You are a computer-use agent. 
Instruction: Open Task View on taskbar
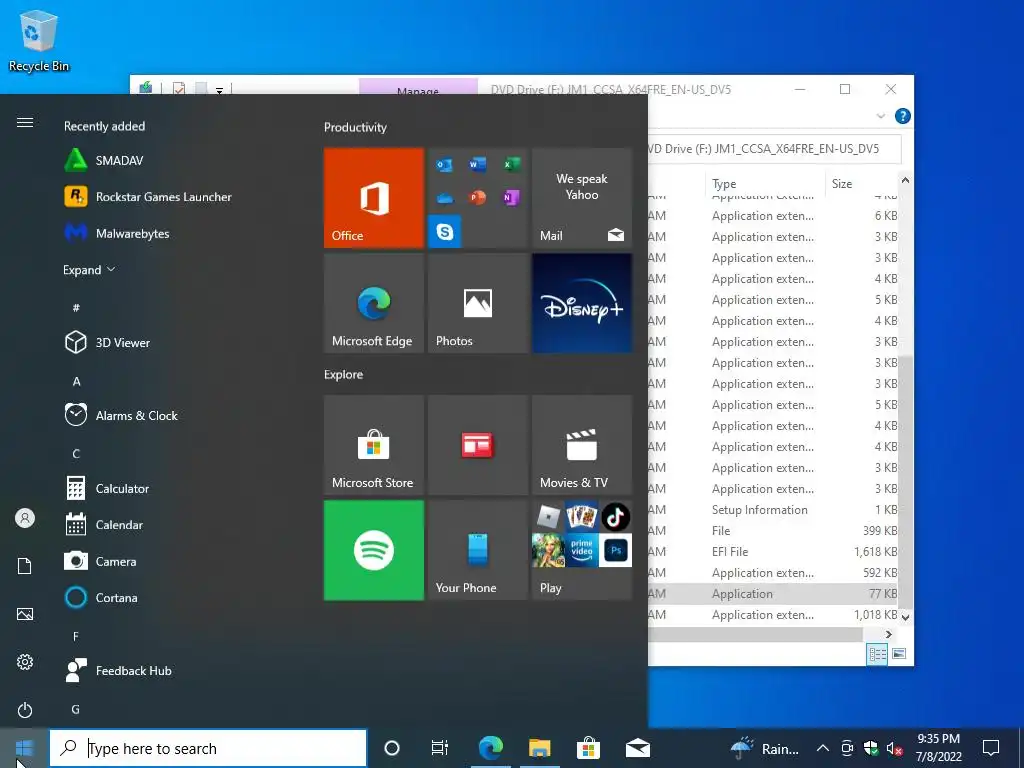point(440,748)
